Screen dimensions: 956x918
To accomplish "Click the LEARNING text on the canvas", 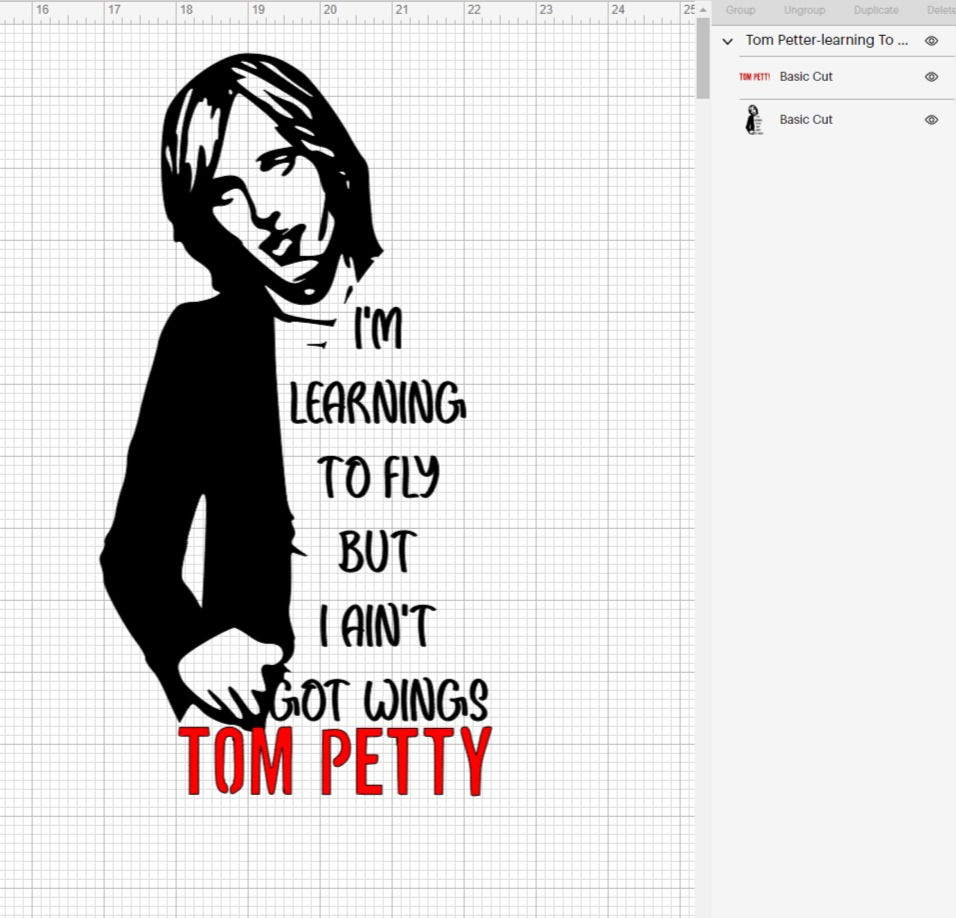I will (377, 402).
